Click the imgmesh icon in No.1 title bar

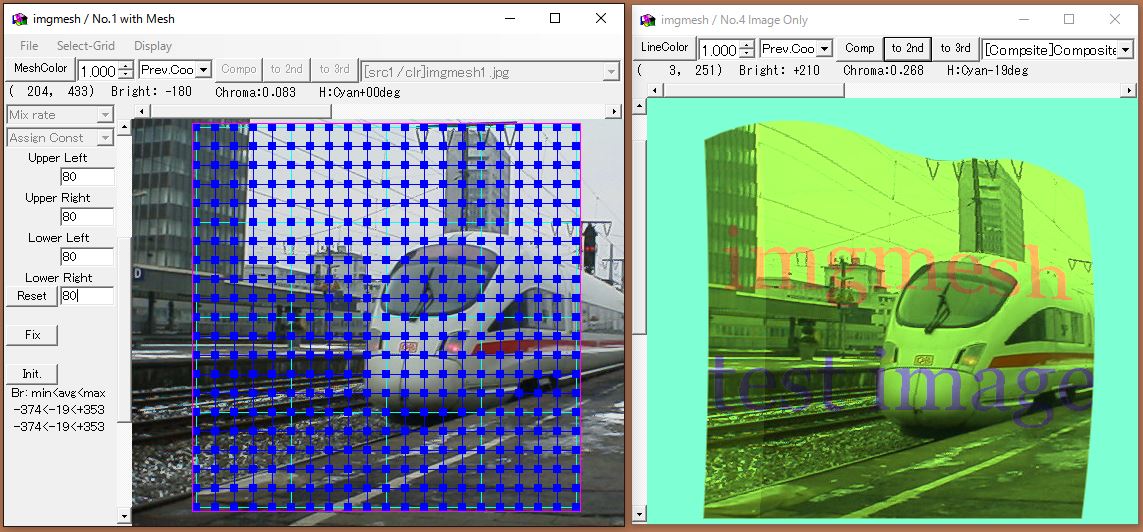(x=18, y=19)
